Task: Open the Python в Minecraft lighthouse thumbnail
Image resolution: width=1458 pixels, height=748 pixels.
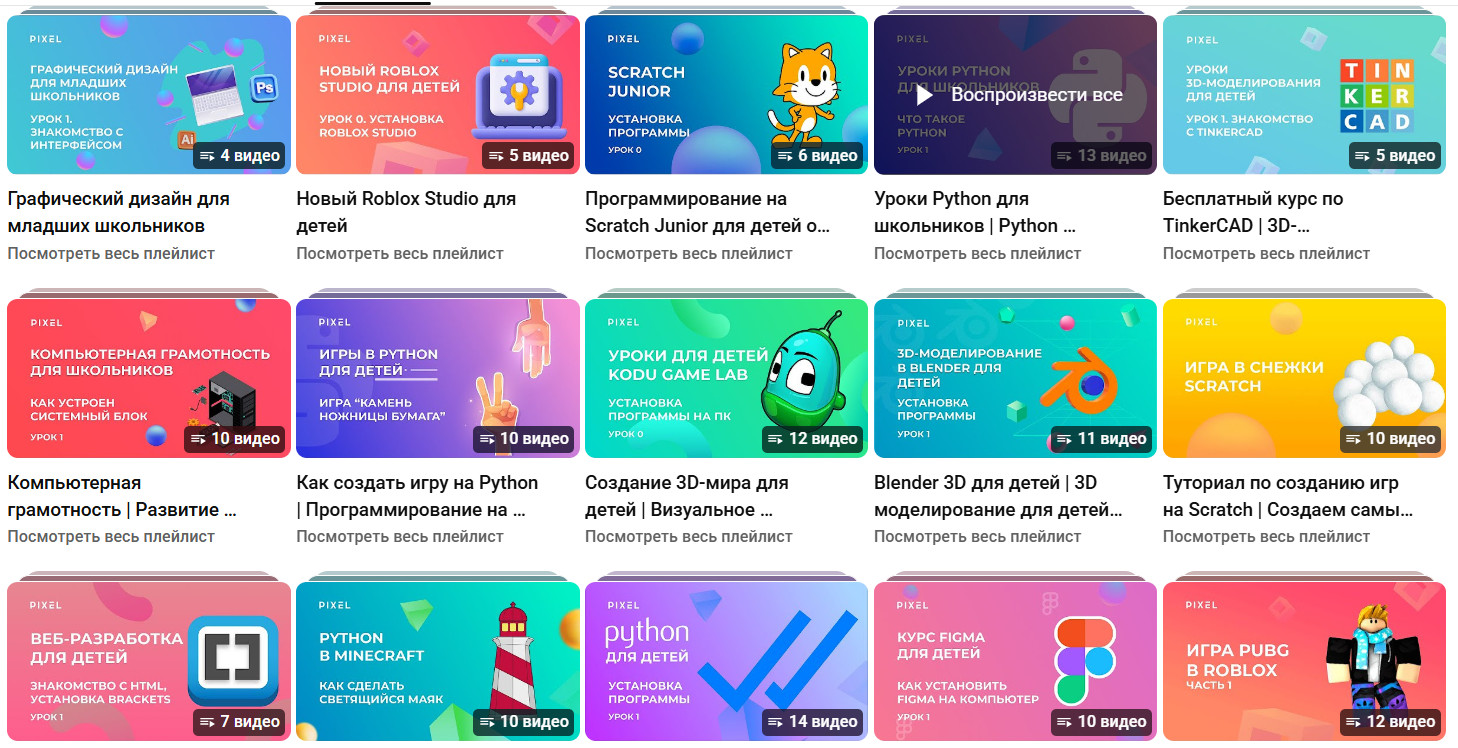Action: click(x=438, y=661)
